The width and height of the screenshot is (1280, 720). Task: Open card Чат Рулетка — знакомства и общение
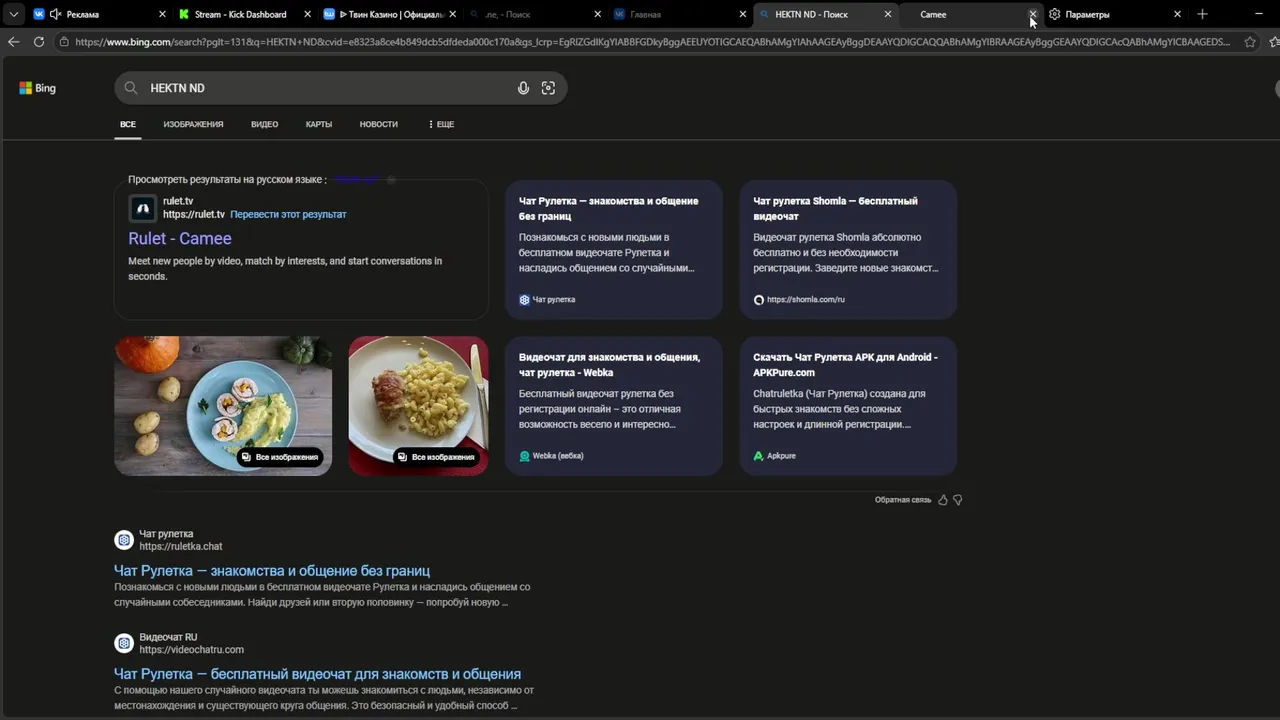(x=613, y=249)
